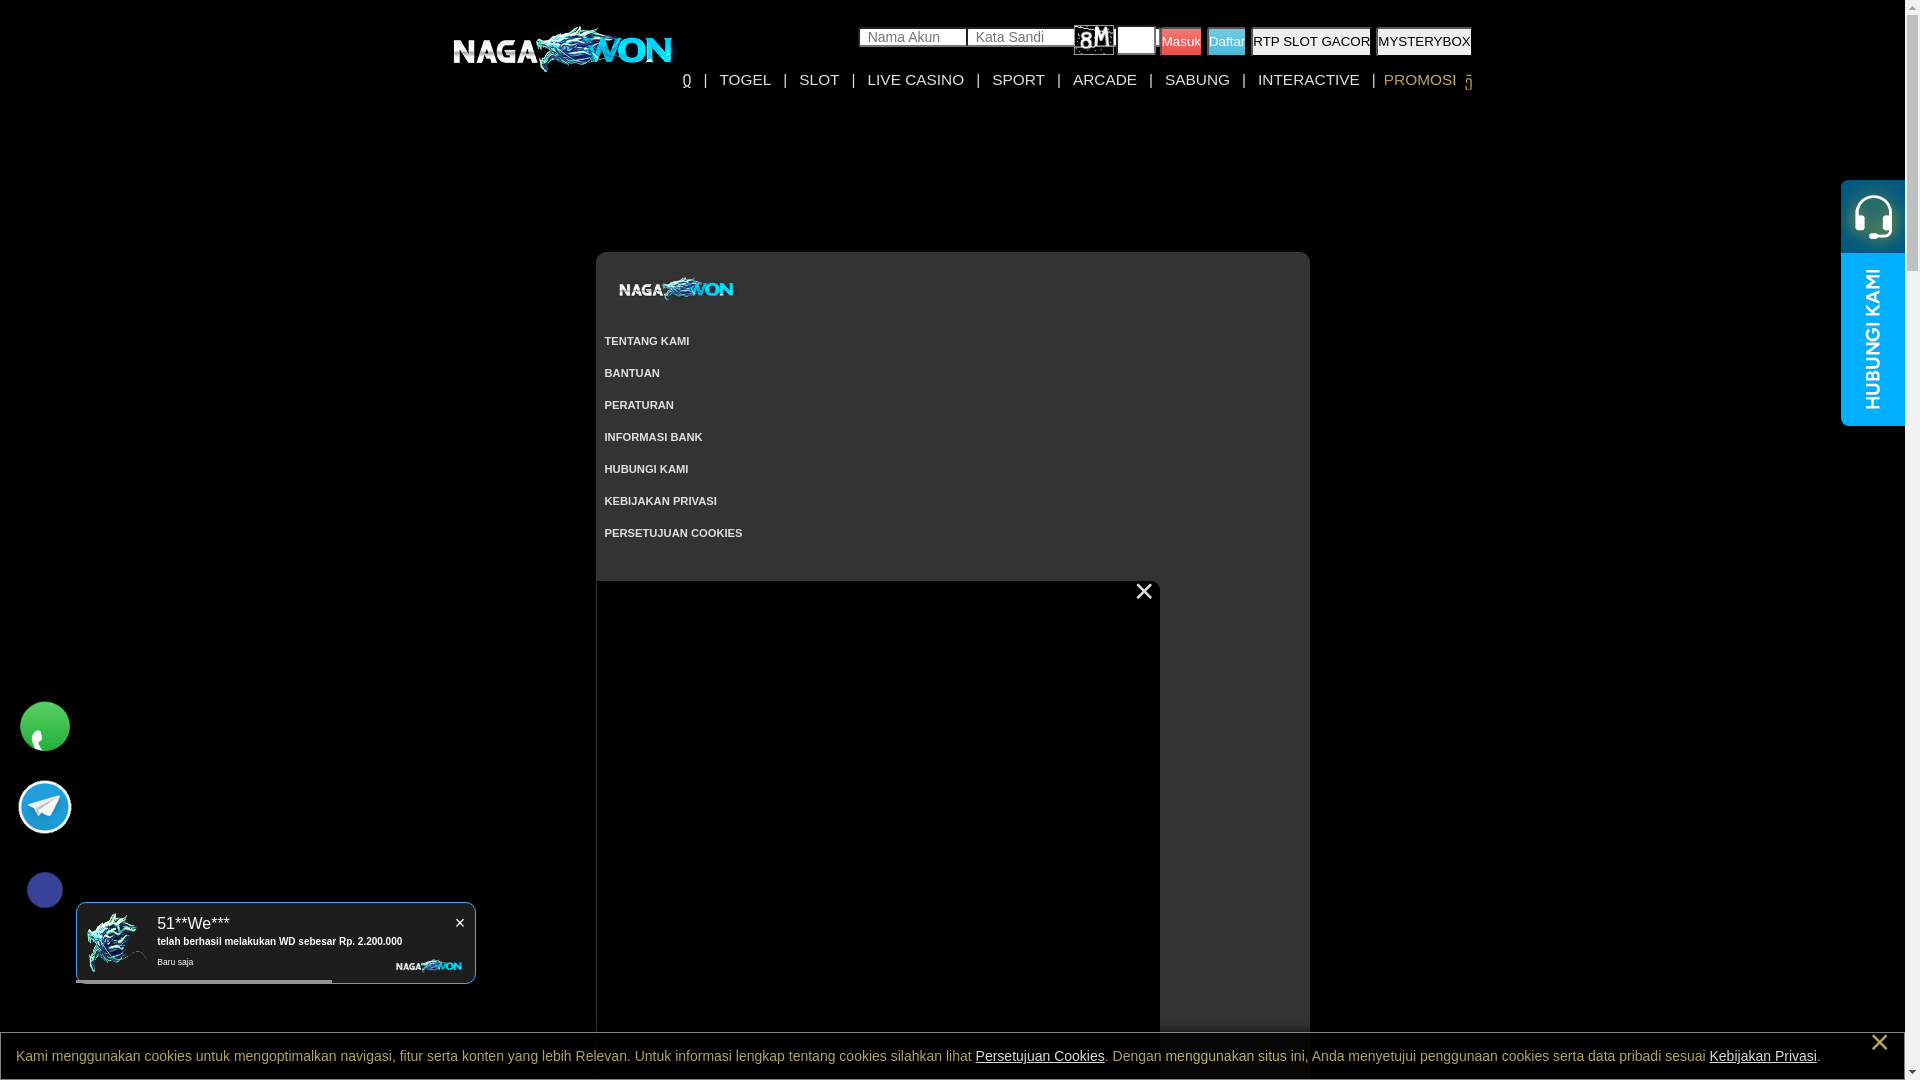
Task: Open PERATURAN link
Action: (x=639, y=405)
